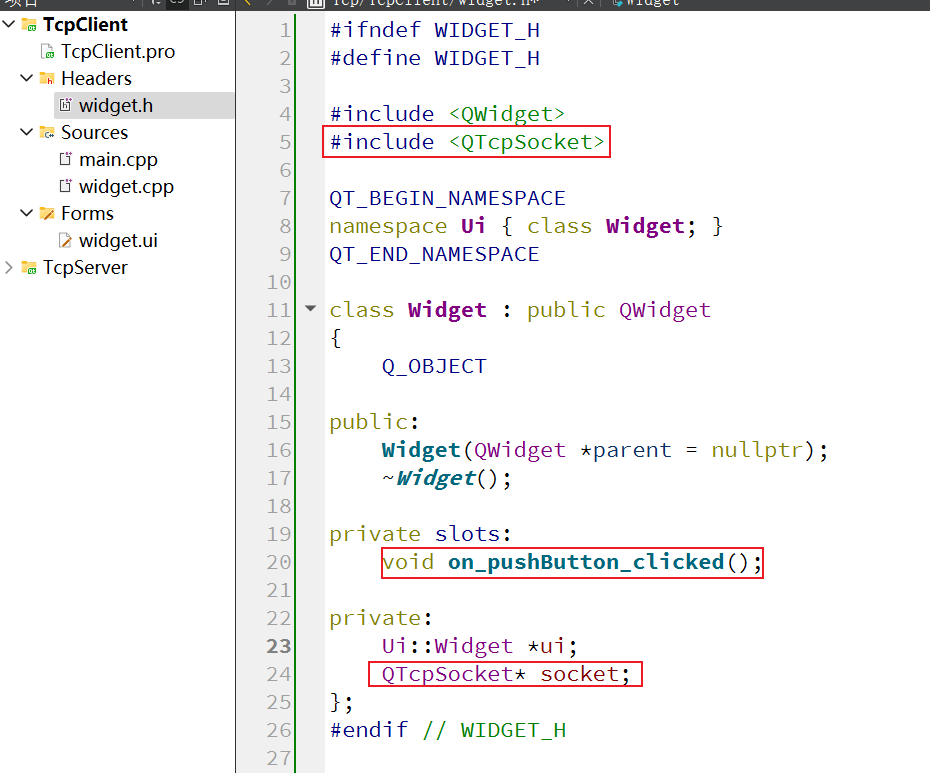The height and width of the screenshot is (773, 930).
Task: Click the 'public:' access specifier
Action: click(374, 422)
